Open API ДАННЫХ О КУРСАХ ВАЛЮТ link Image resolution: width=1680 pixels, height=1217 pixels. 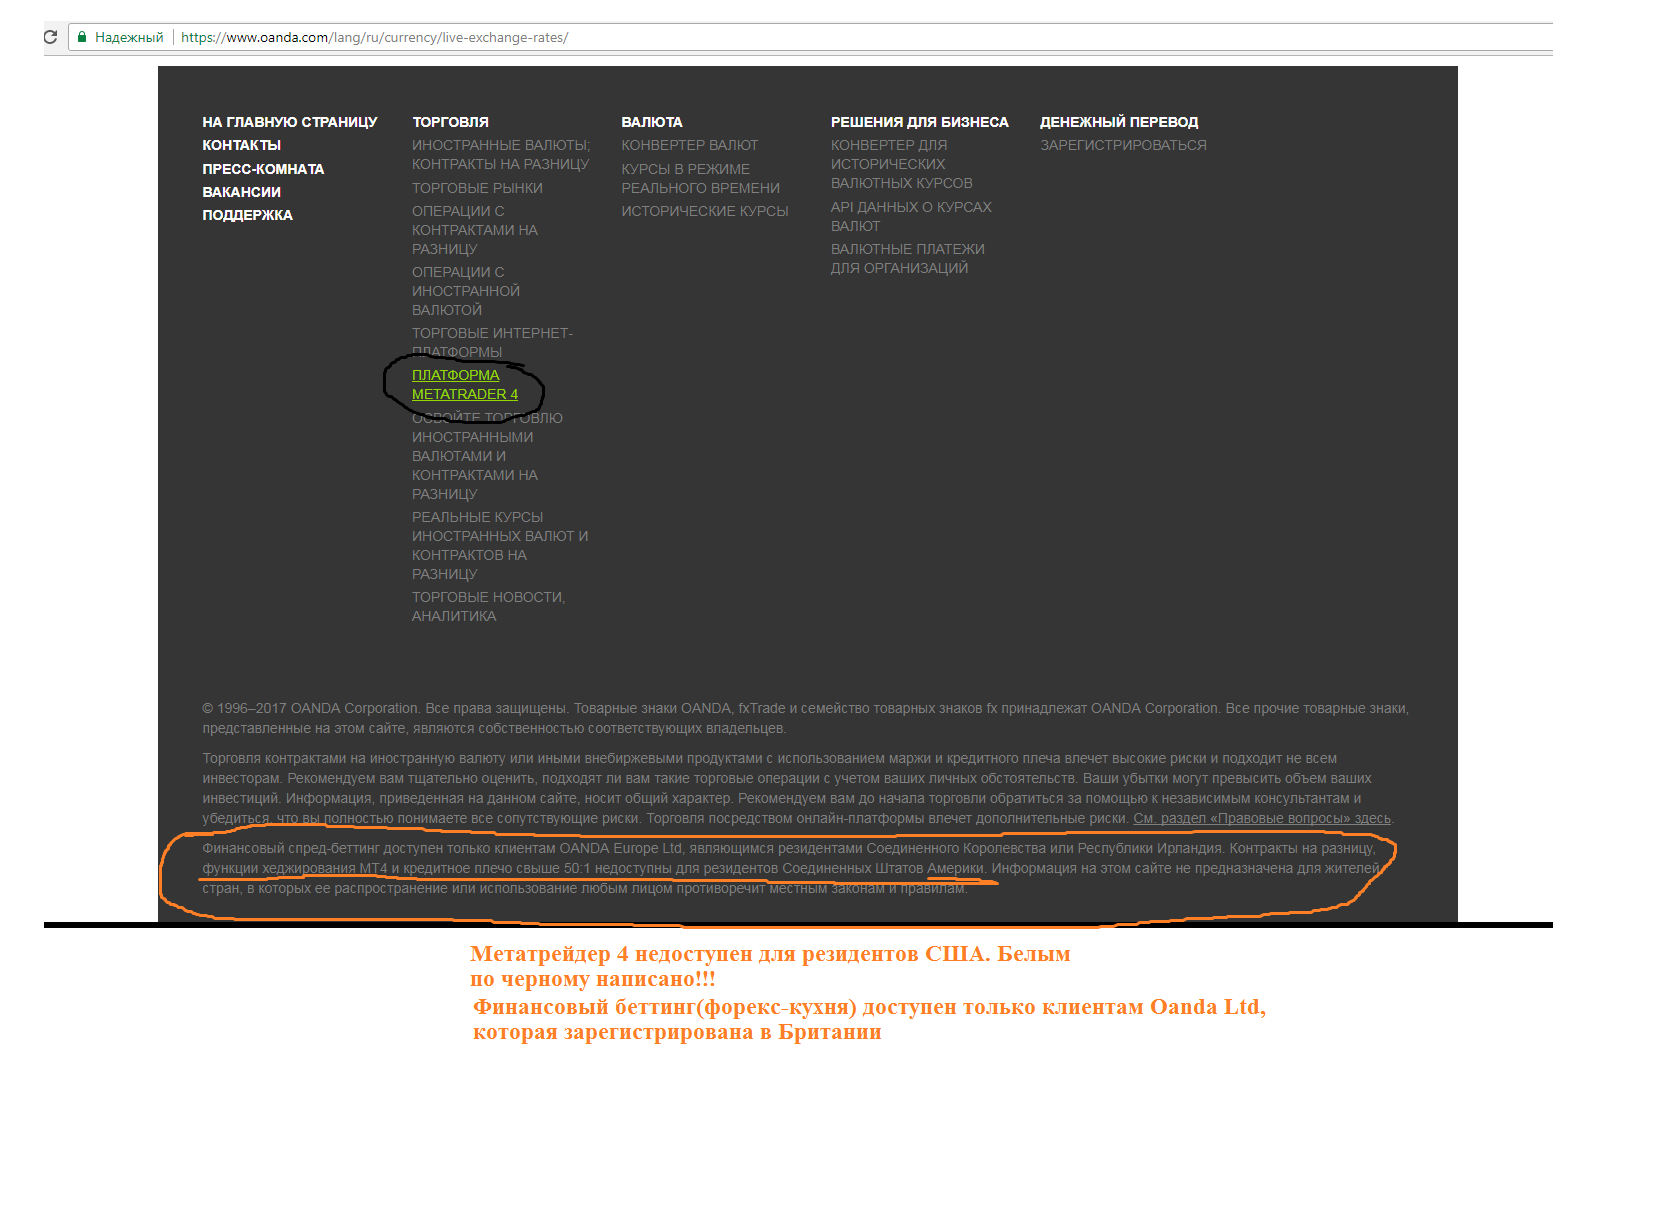pyautogui.click(x=911, y=217)
